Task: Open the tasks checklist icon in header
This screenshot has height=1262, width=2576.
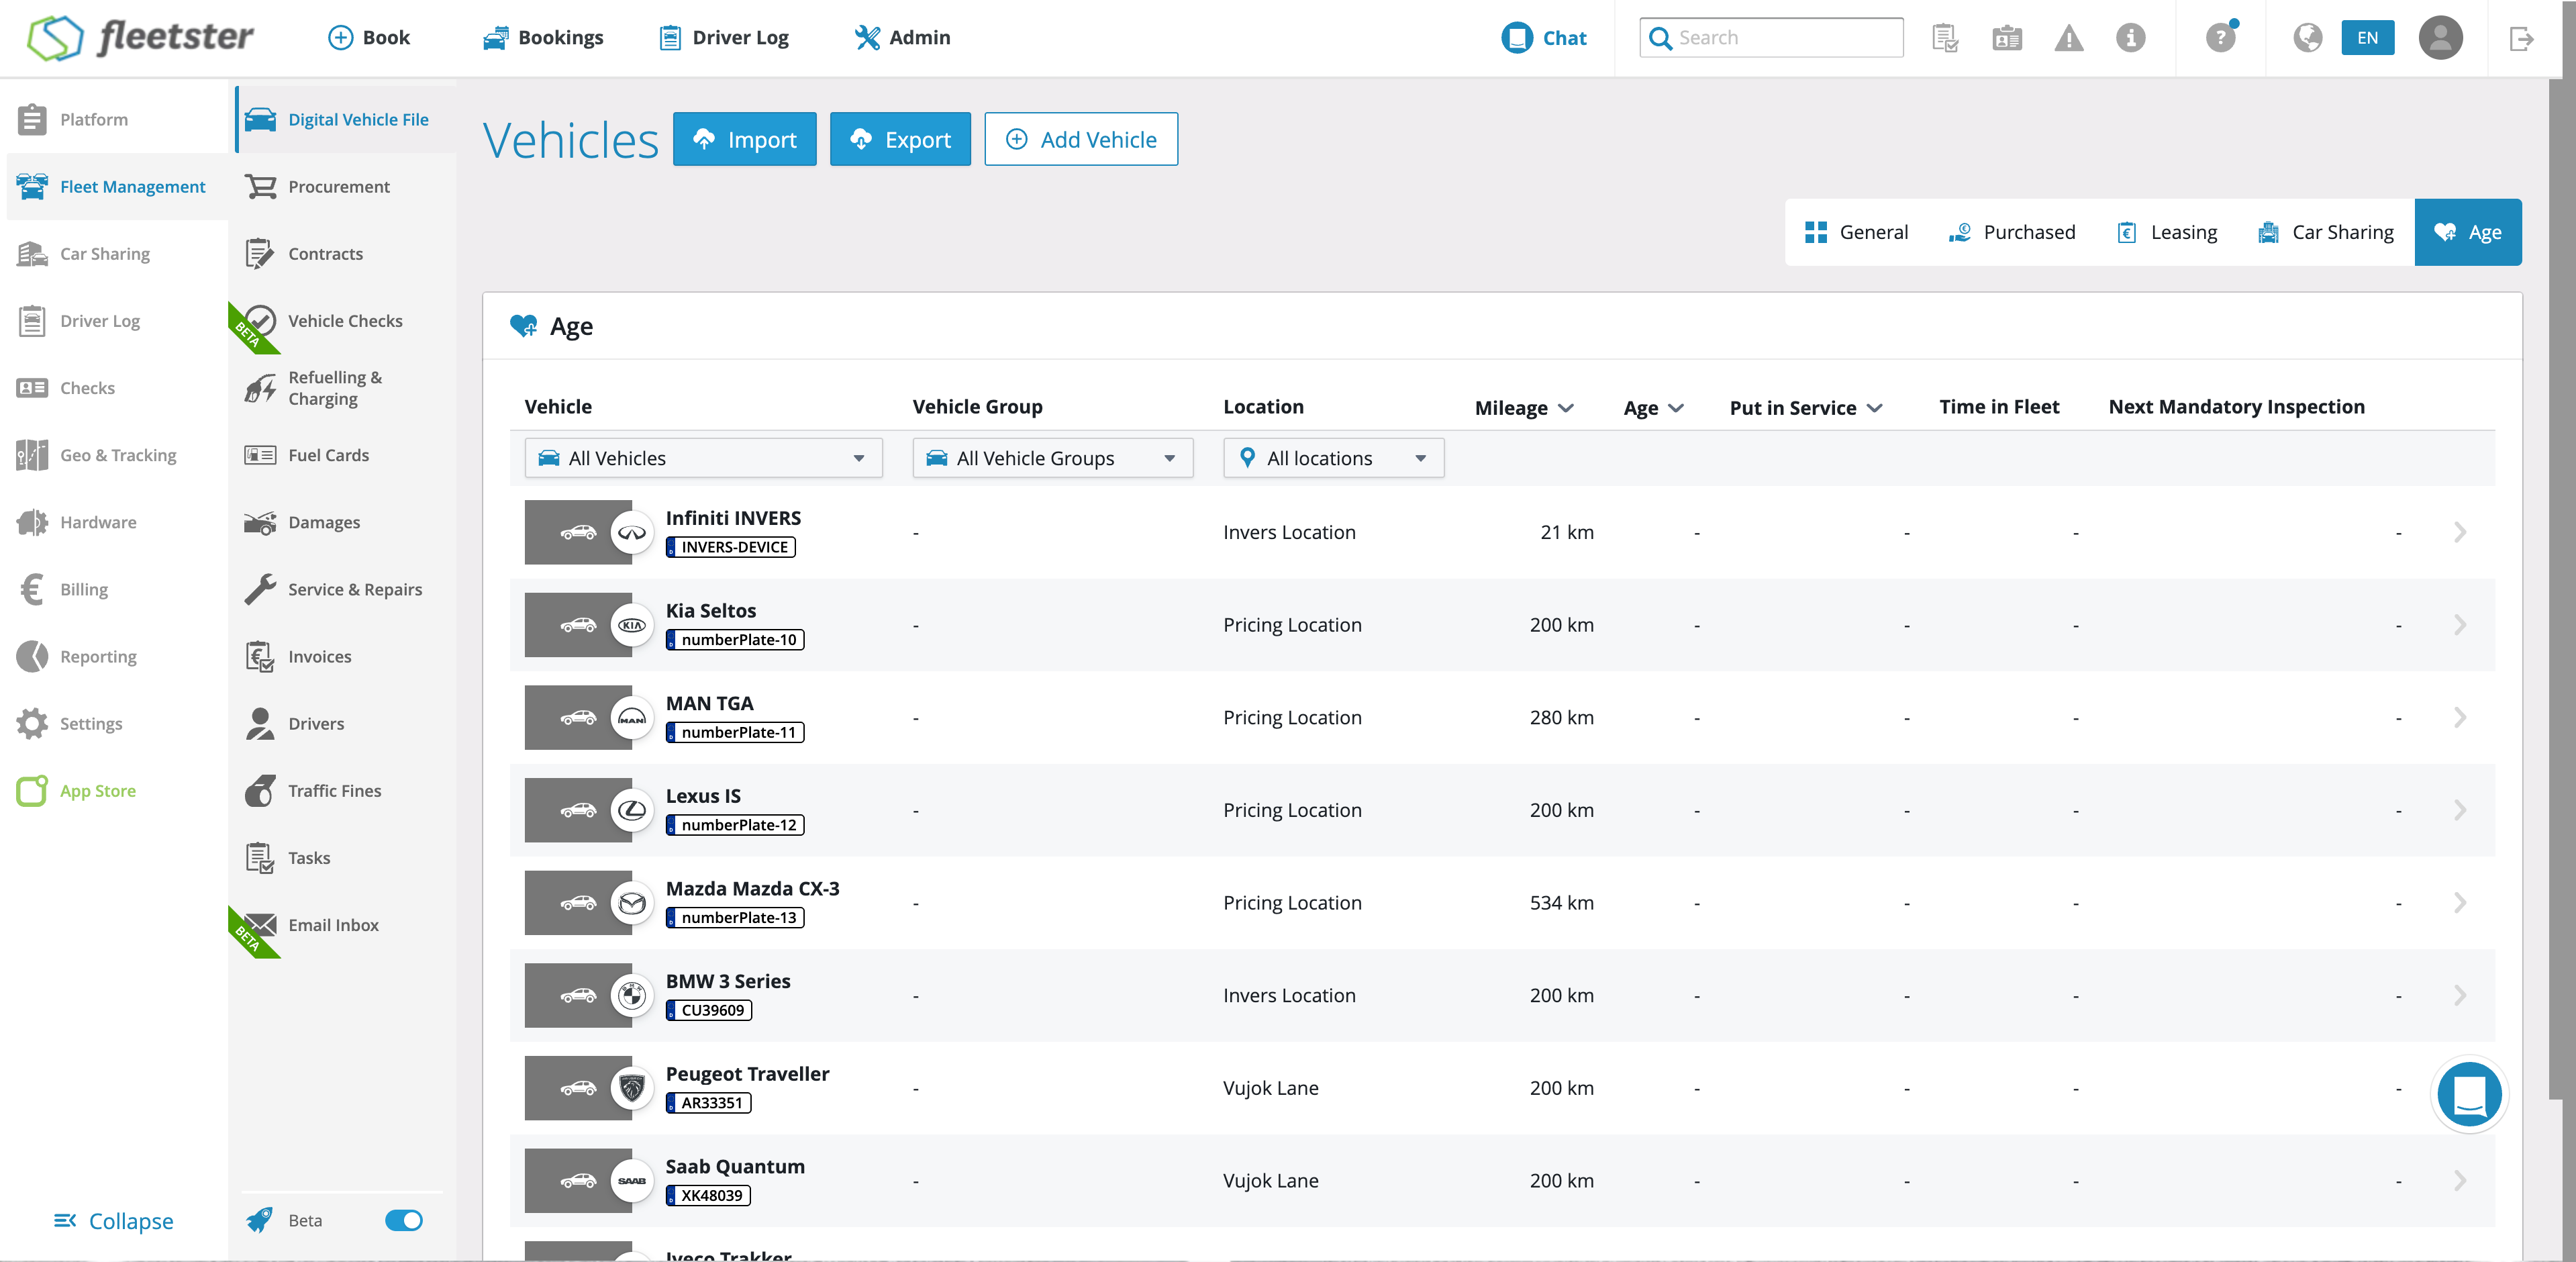Action: 1945,38
